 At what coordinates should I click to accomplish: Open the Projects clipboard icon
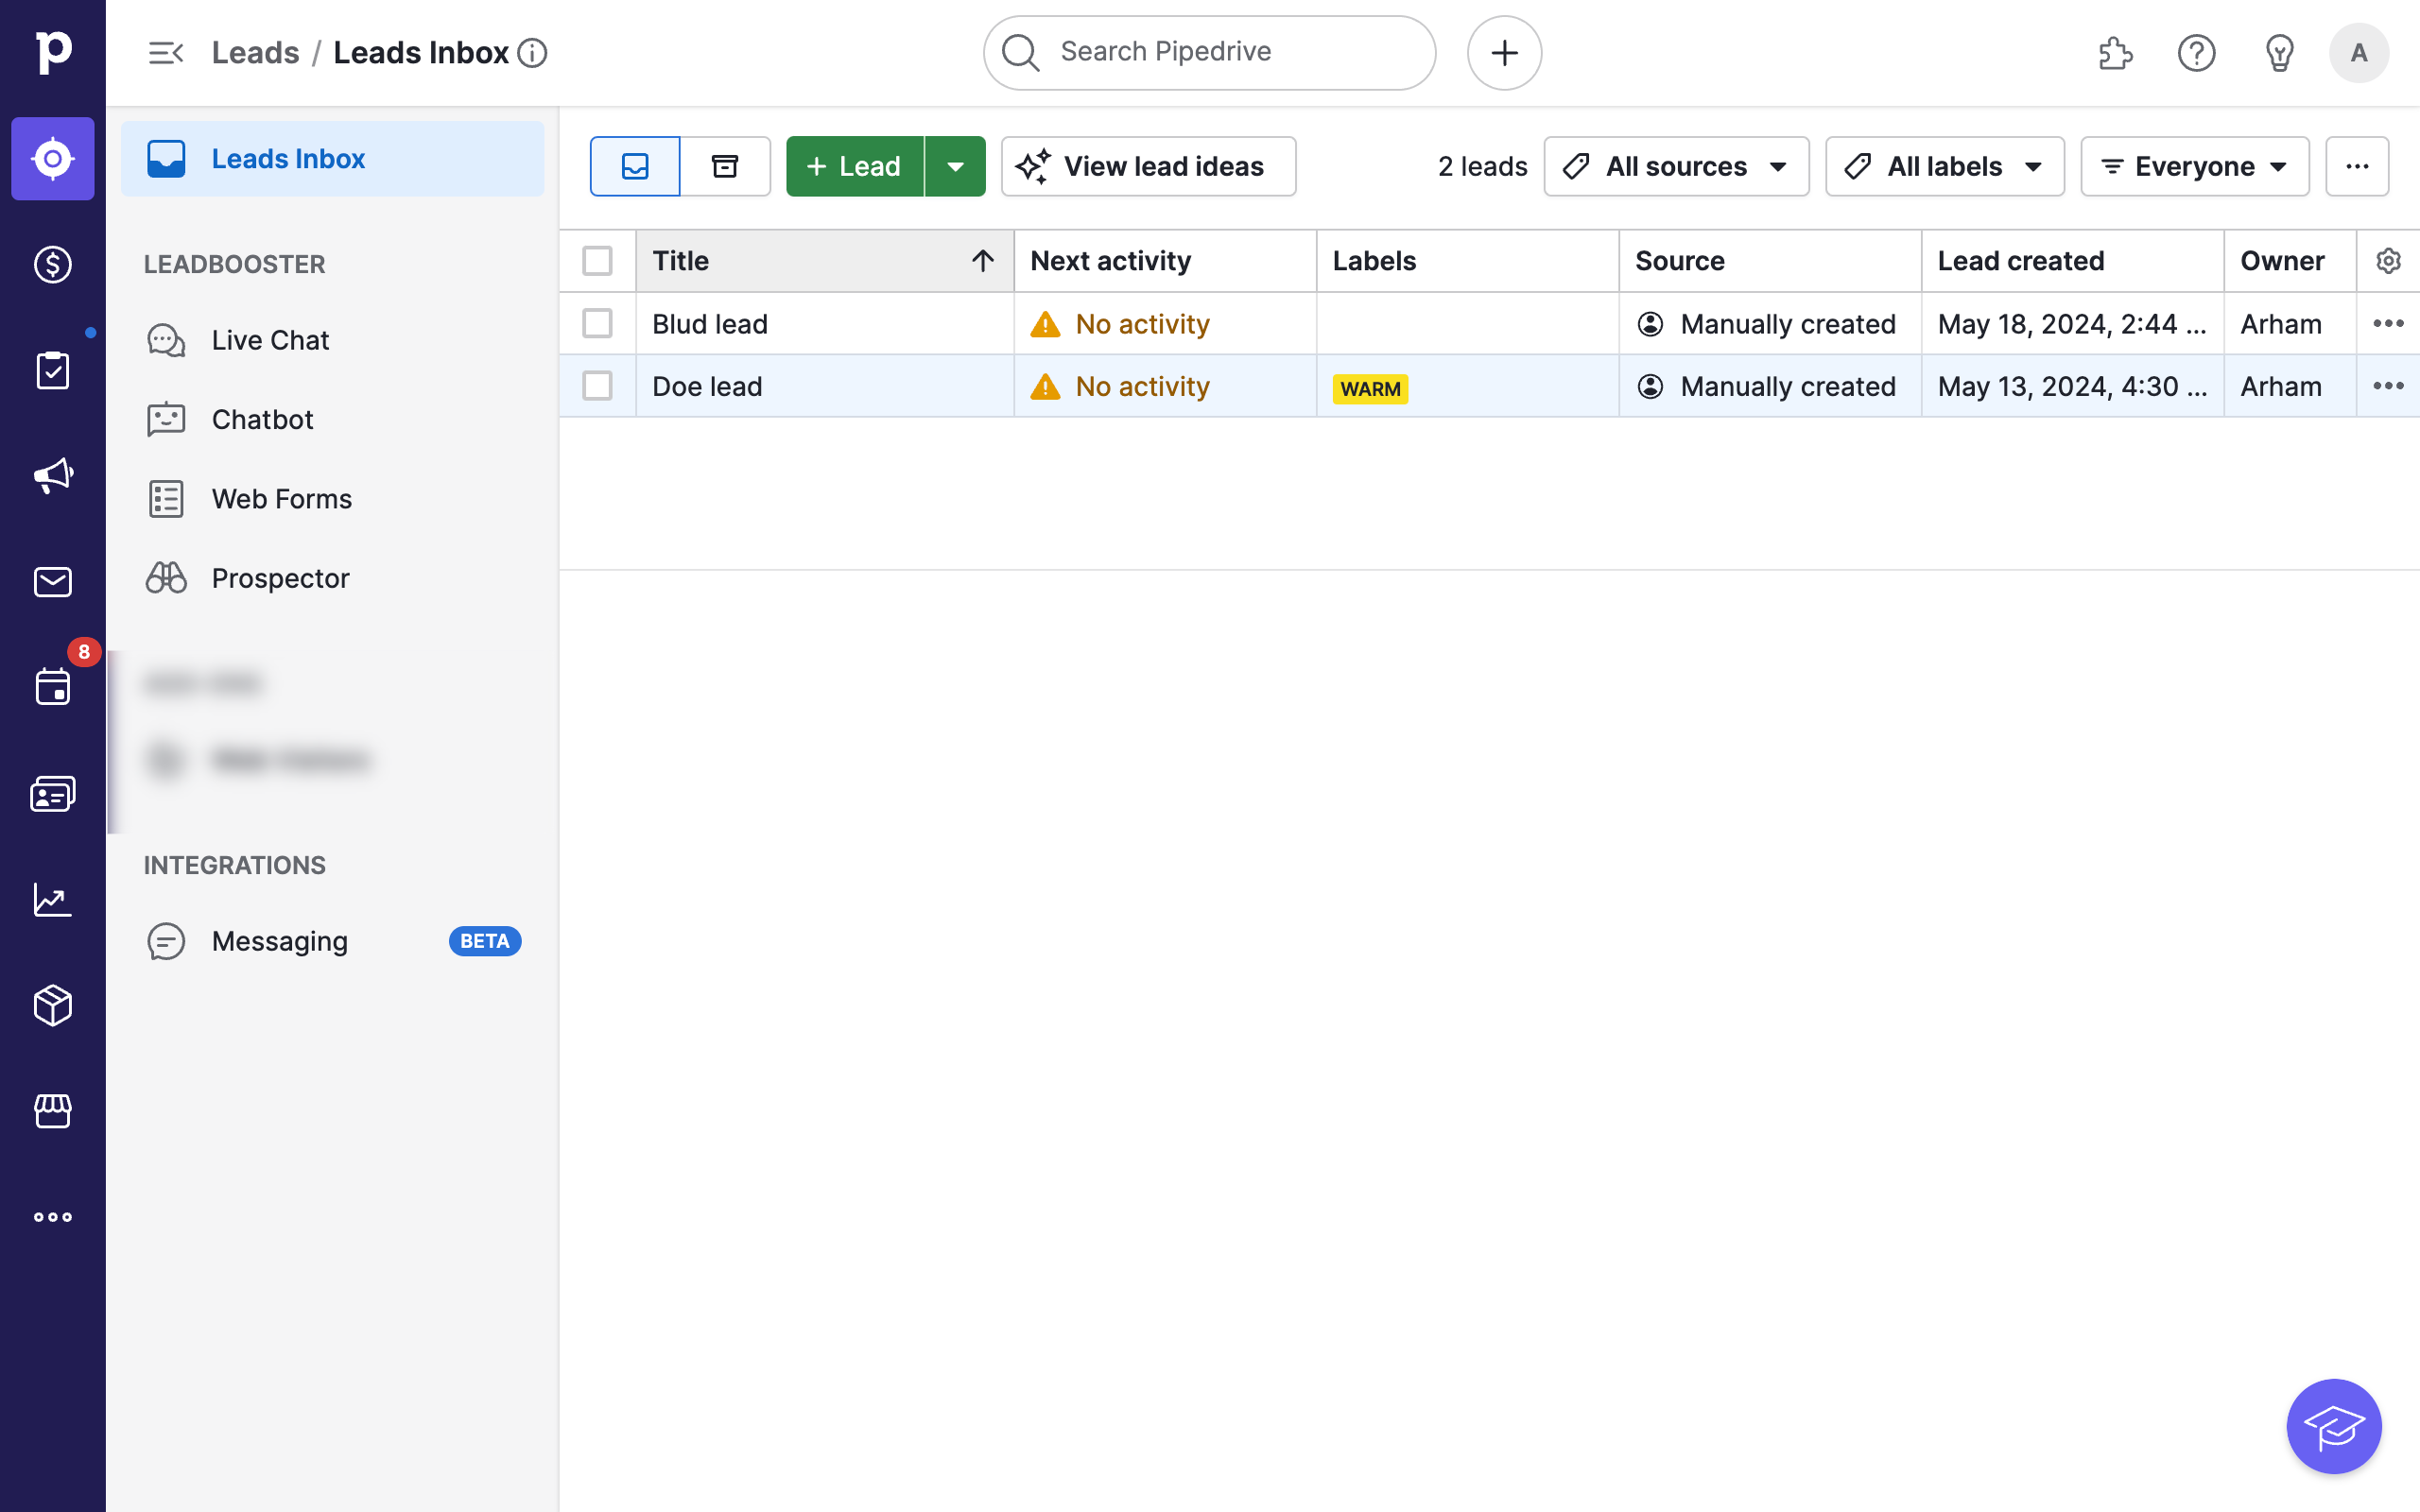53,370
